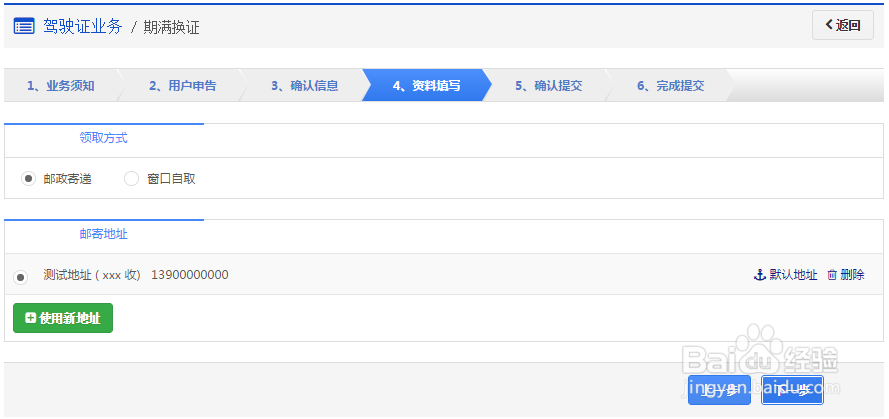Click the 邮寄地址 section header
This screenshot has height=419, width=889.
pos(104,234)
